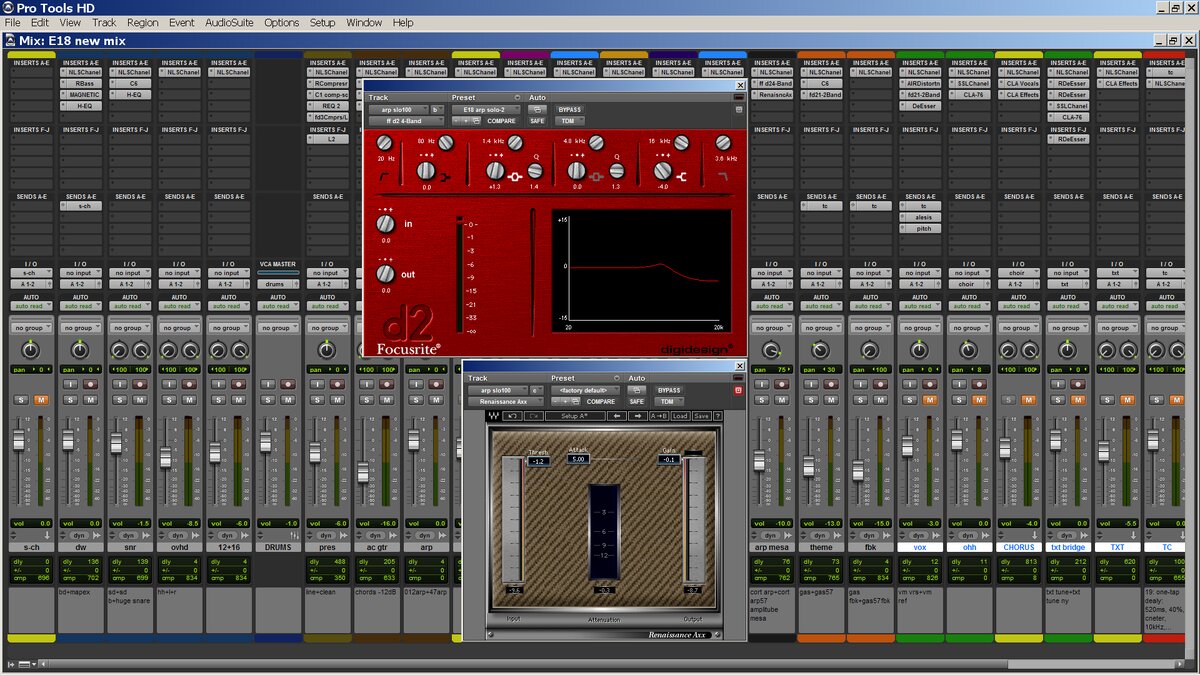Open the ff d2 4-Band plug-in selector

click(x=407, y=121)
